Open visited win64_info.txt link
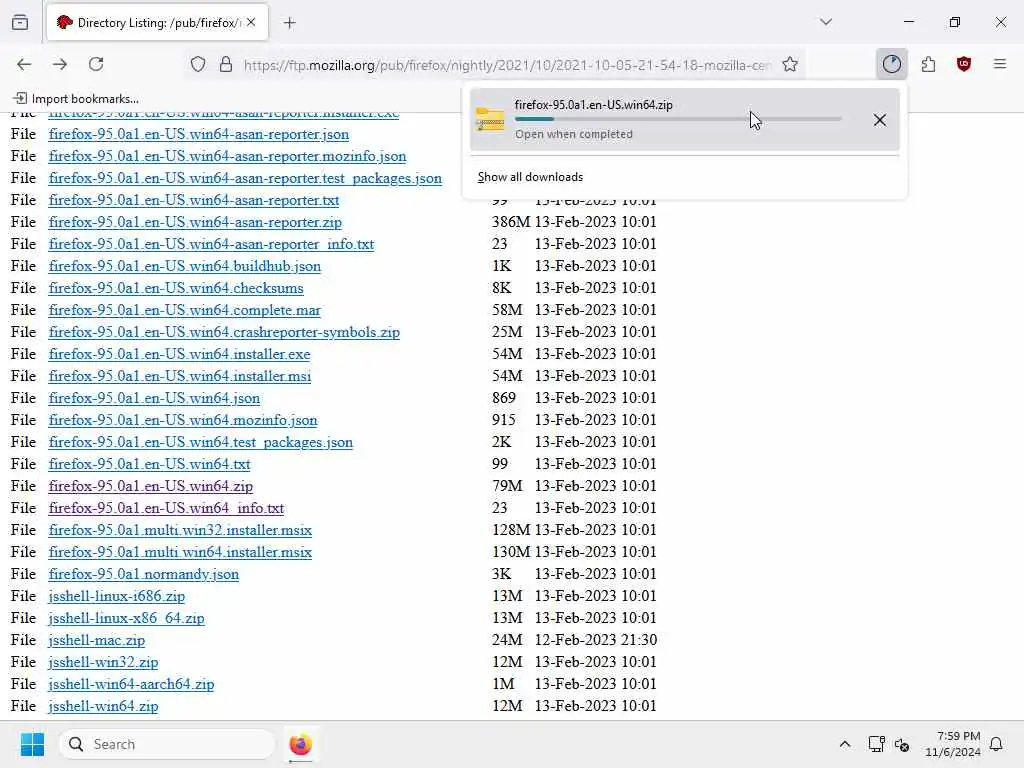1024x768 pixels. pos(167,508)
